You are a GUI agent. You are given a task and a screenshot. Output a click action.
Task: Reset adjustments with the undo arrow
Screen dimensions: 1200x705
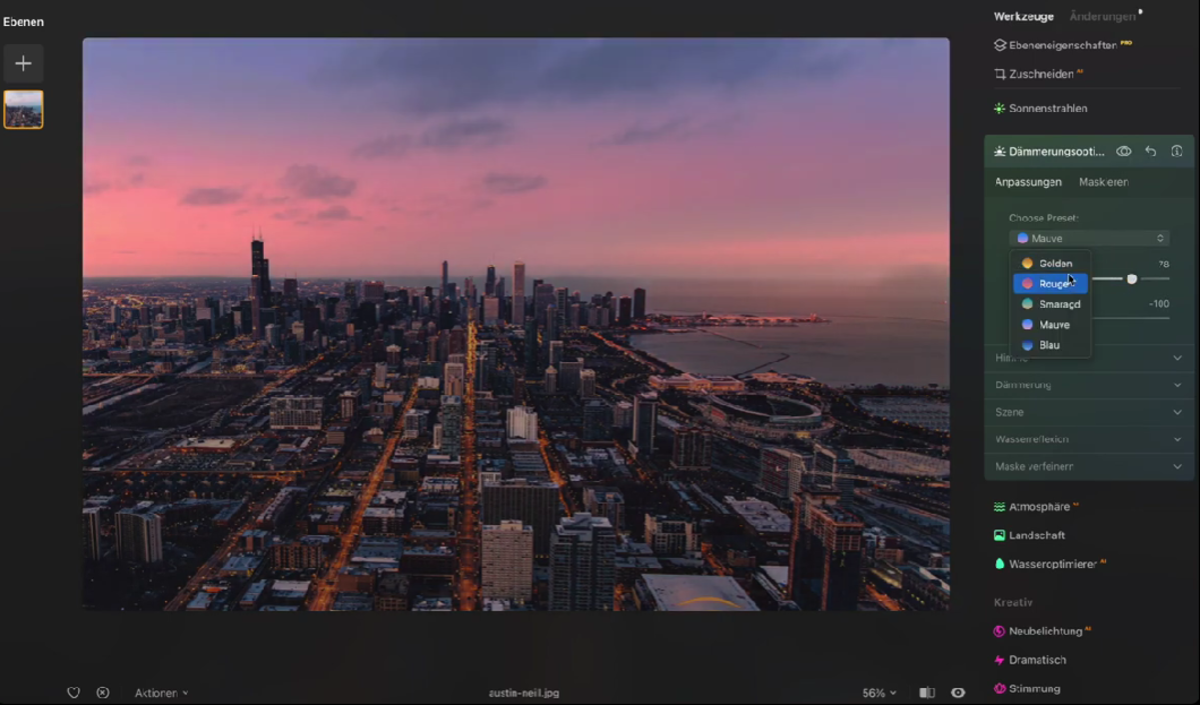[x=1150, y=151]
